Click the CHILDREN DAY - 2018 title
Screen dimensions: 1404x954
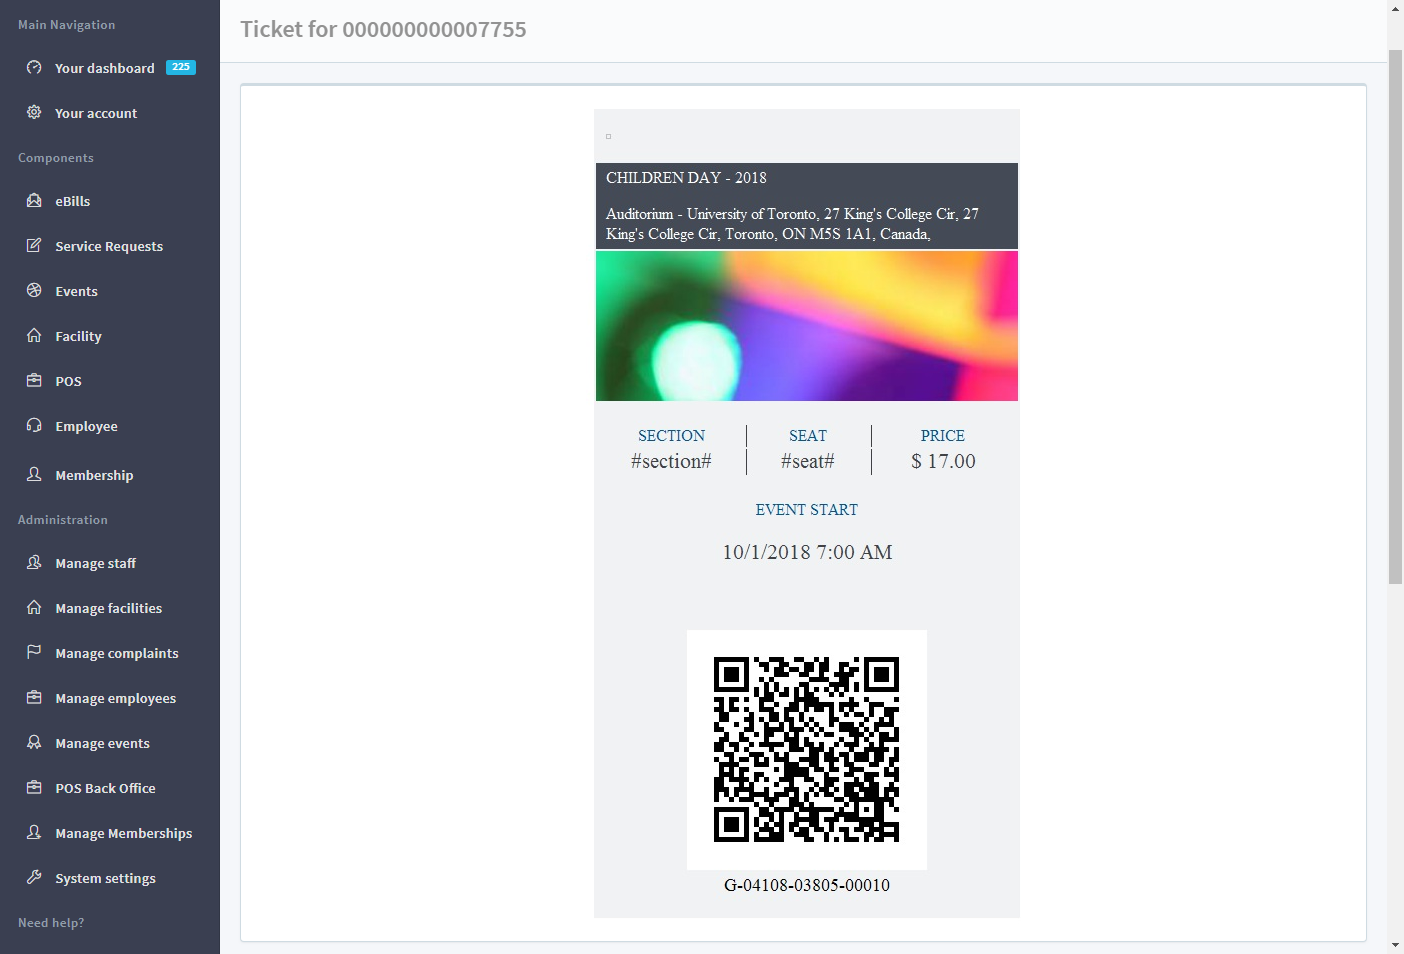[686, 178]
